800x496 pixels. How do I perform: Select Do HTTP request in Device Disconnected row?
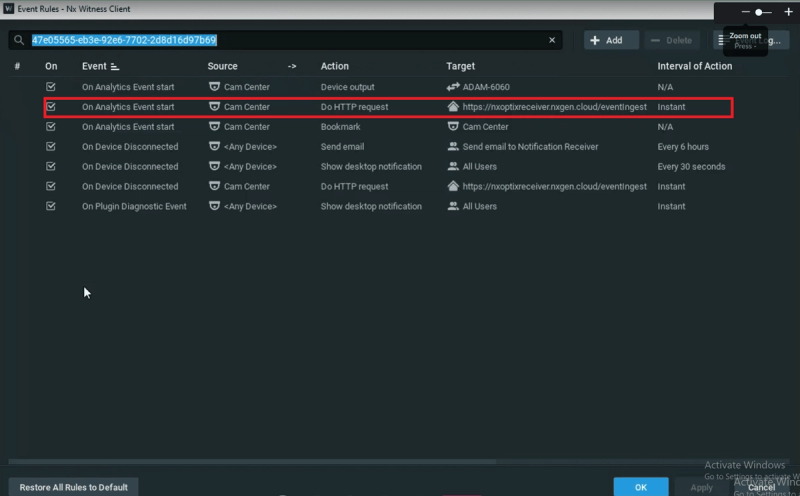pyautogui.click(x=354, y=187)
